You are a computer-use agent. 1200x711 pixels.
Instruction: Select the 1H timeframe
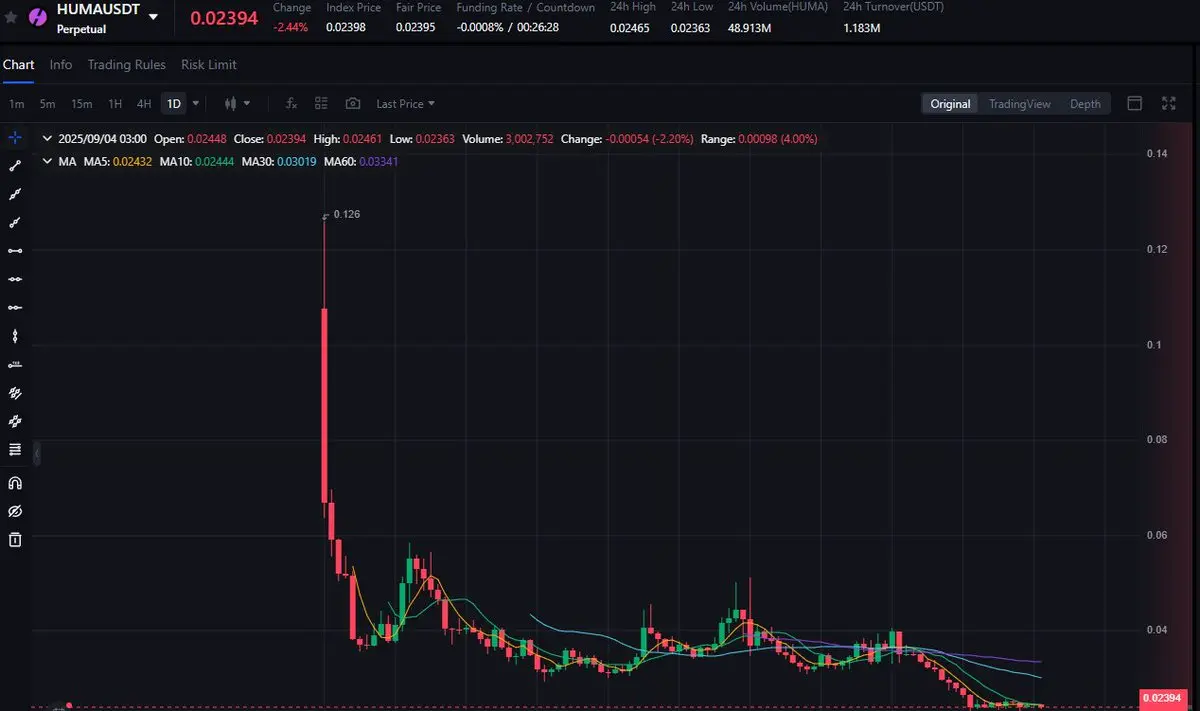[115, 104]
